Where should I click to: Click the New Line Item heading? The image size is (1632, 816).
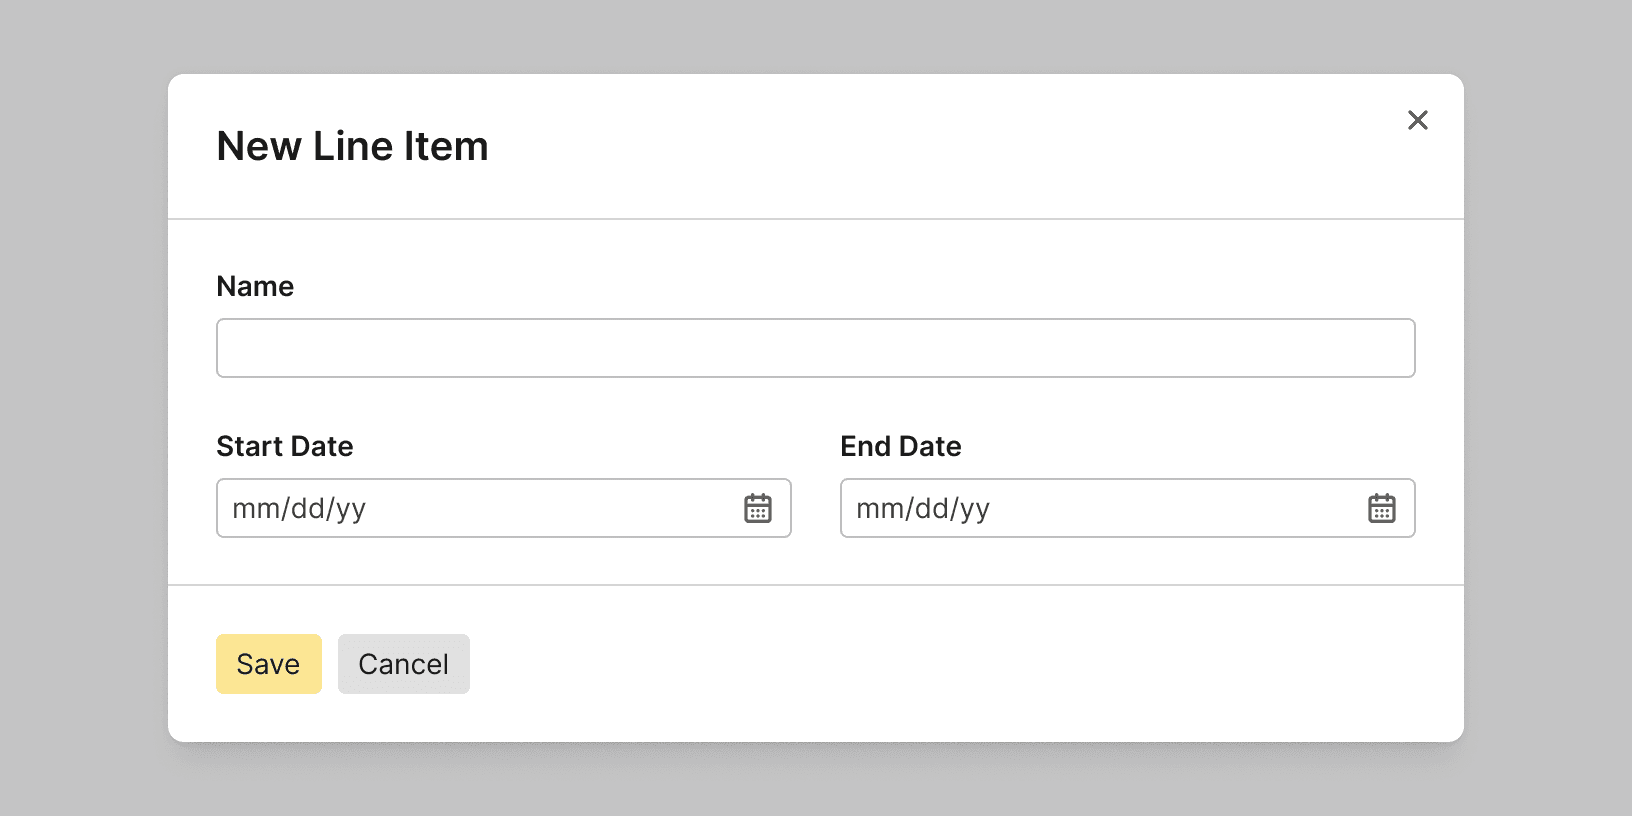[352, 146]
